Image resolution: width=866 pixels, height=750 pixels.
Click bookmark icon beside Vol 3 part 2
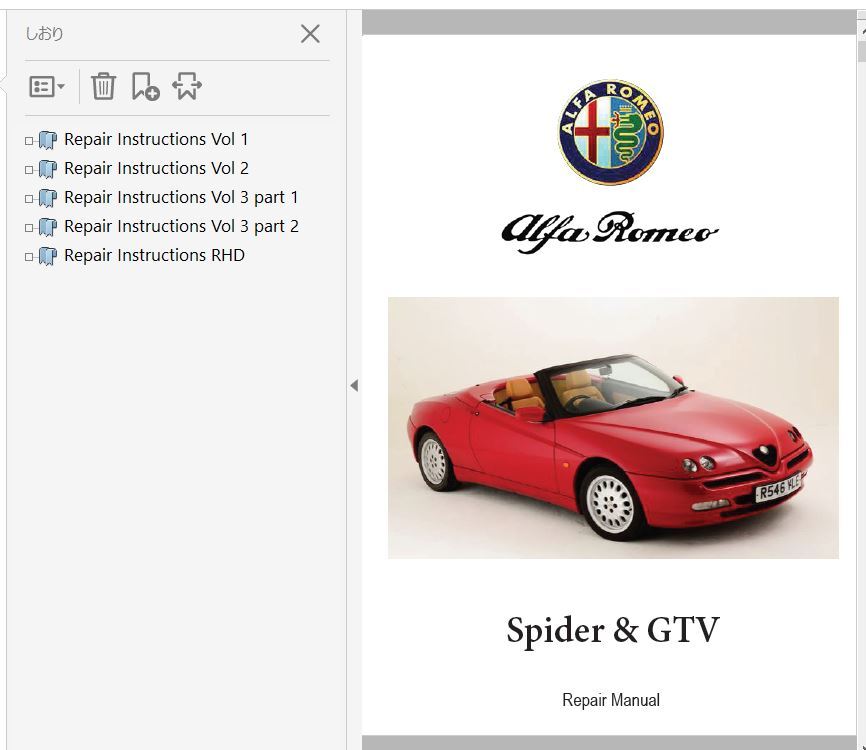coord(48,228)
